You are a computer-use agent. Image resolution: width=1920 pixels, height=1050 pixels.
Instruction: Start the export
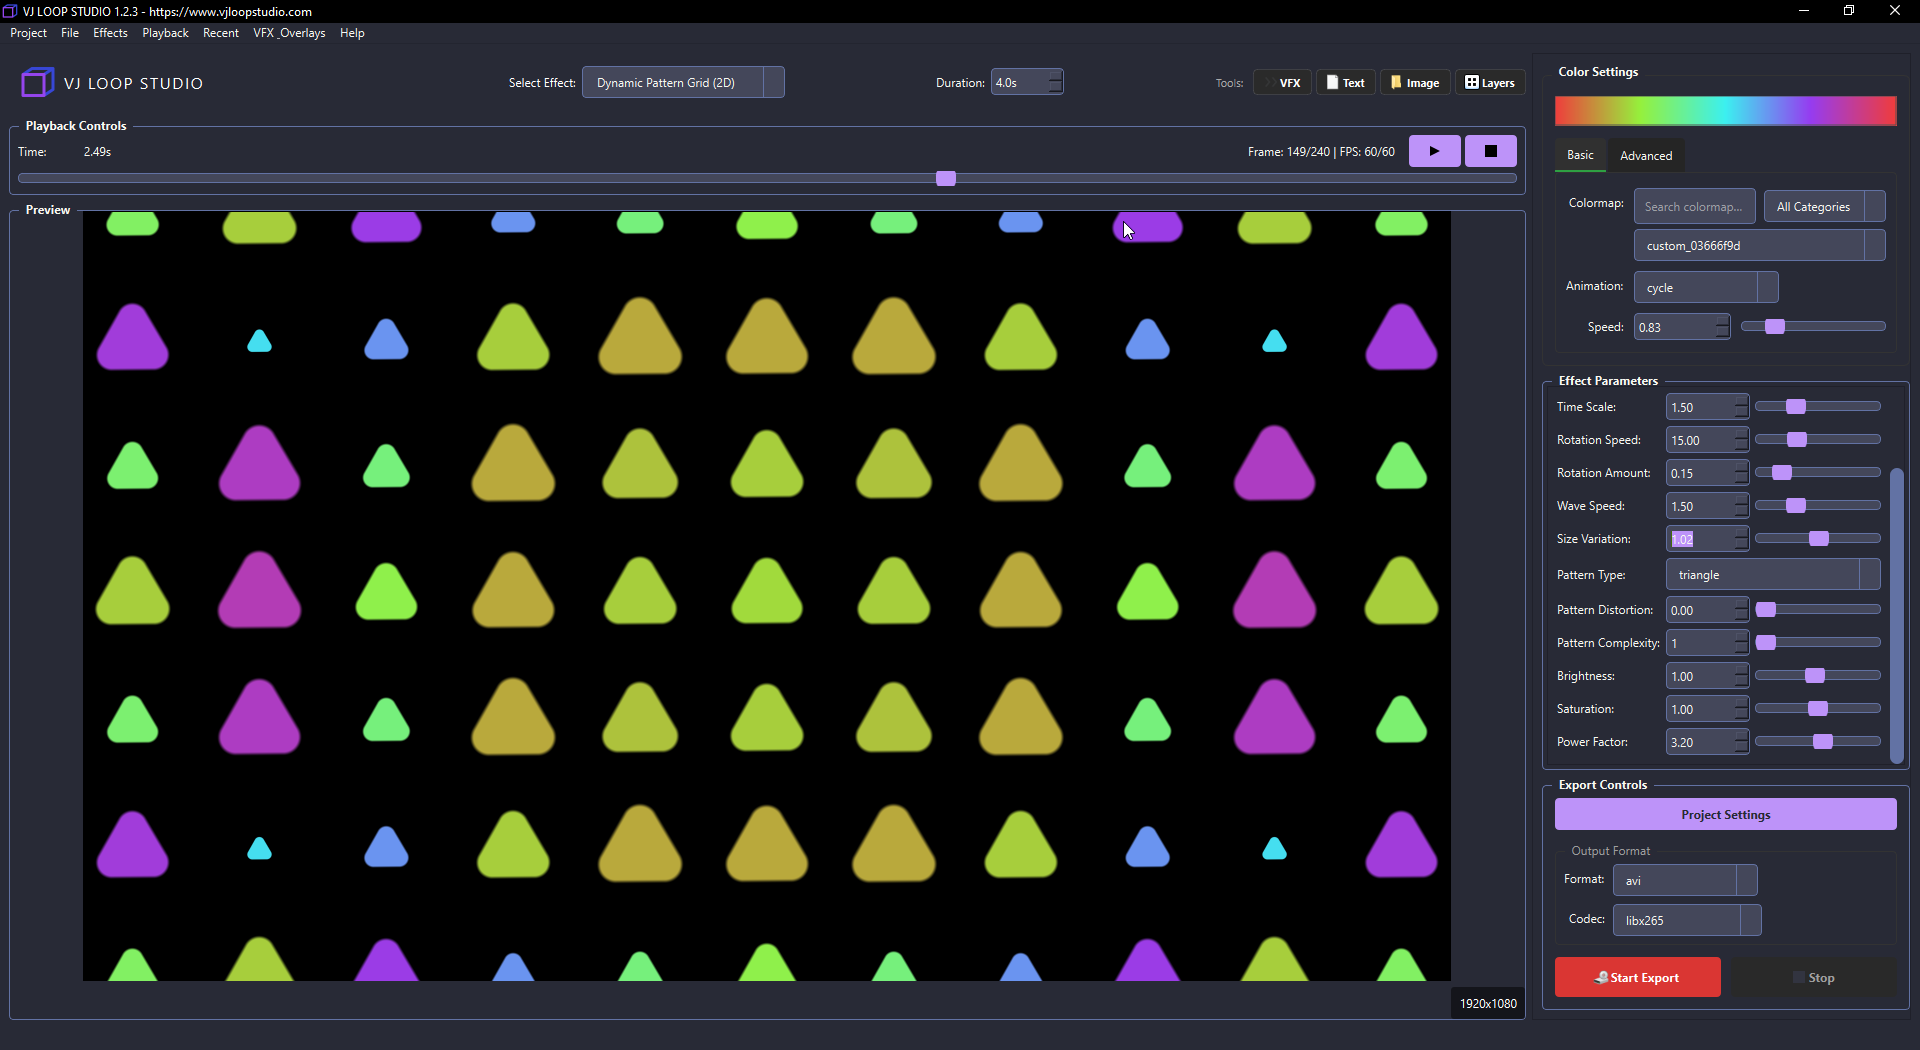click(1637, 977)
